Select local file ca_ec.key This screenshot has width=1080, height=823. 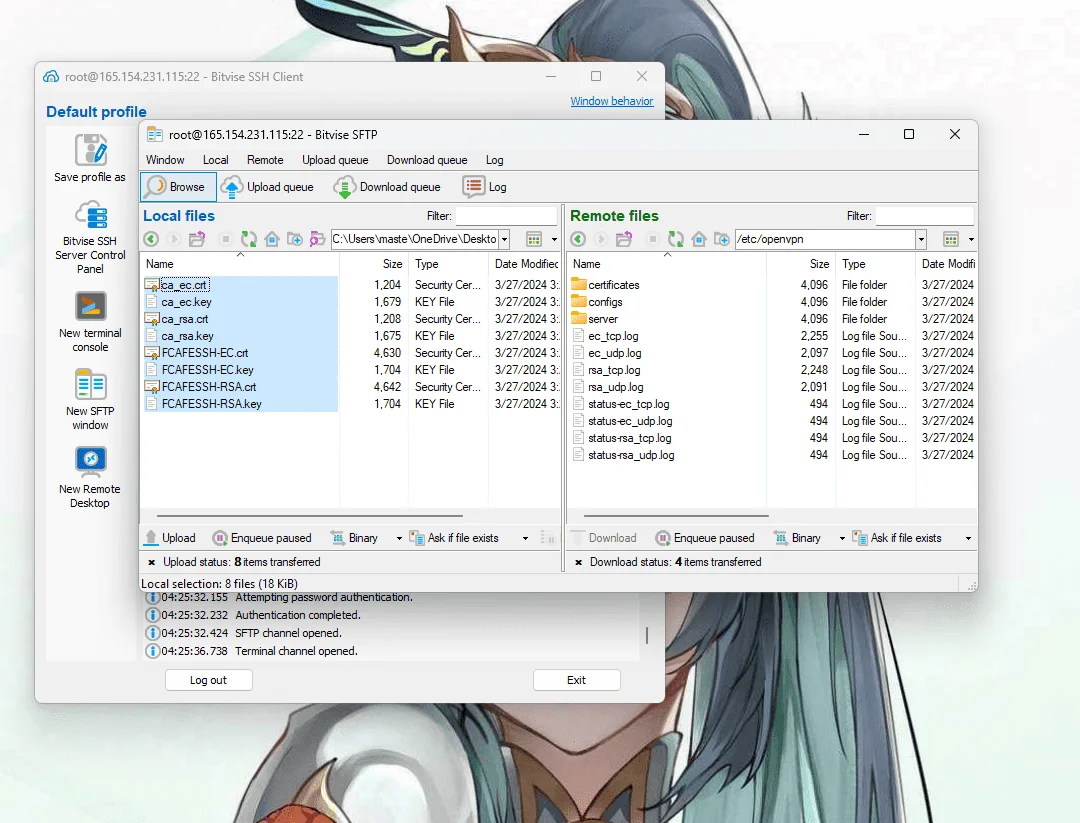tap(187, 302)
